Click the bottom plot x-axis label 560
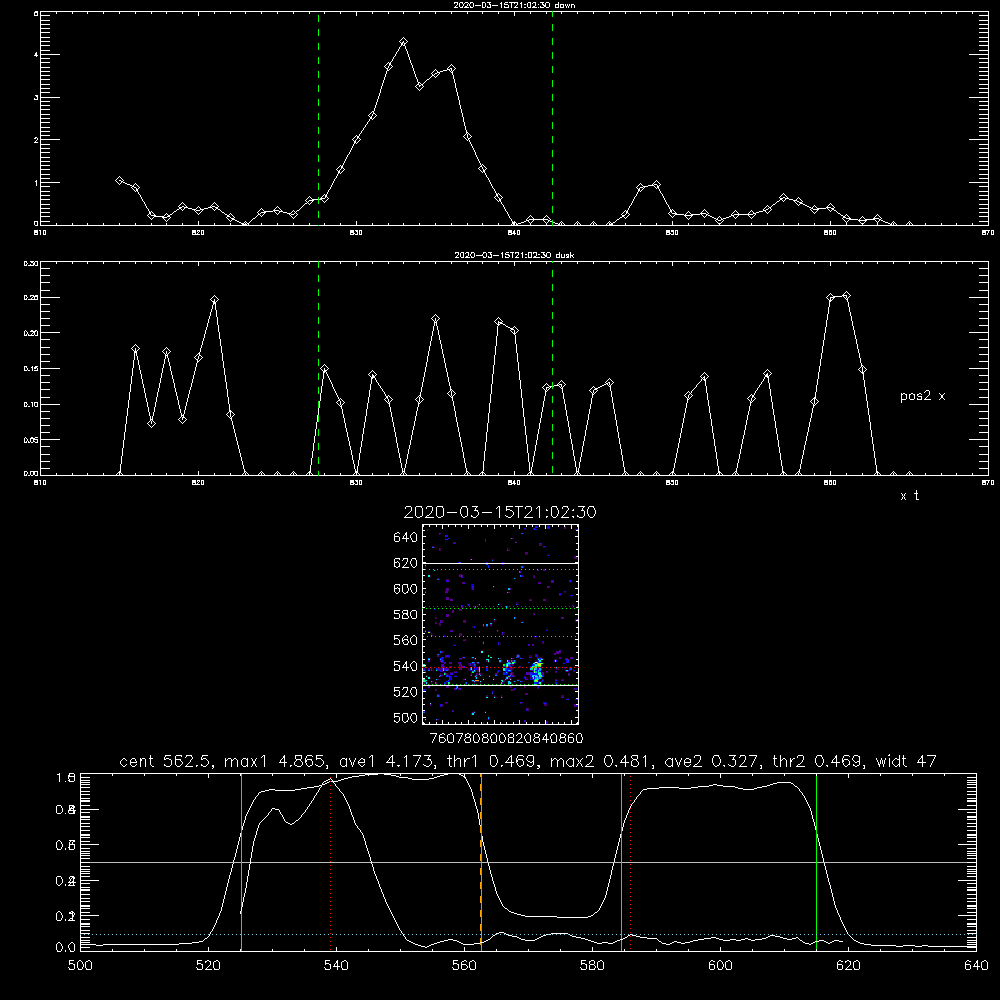This screenshot has width=1000, height=1000. coord(464,966)
